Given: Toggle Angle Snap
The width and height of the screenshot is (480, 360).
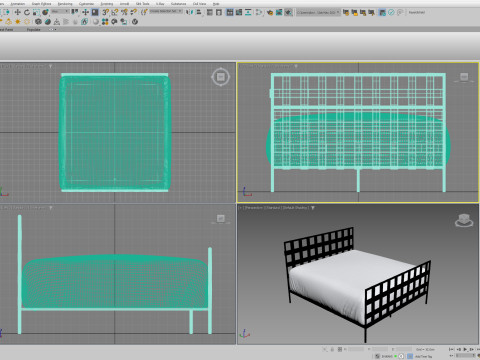Looking at the screenshot, I should click(x=115, y=12).
